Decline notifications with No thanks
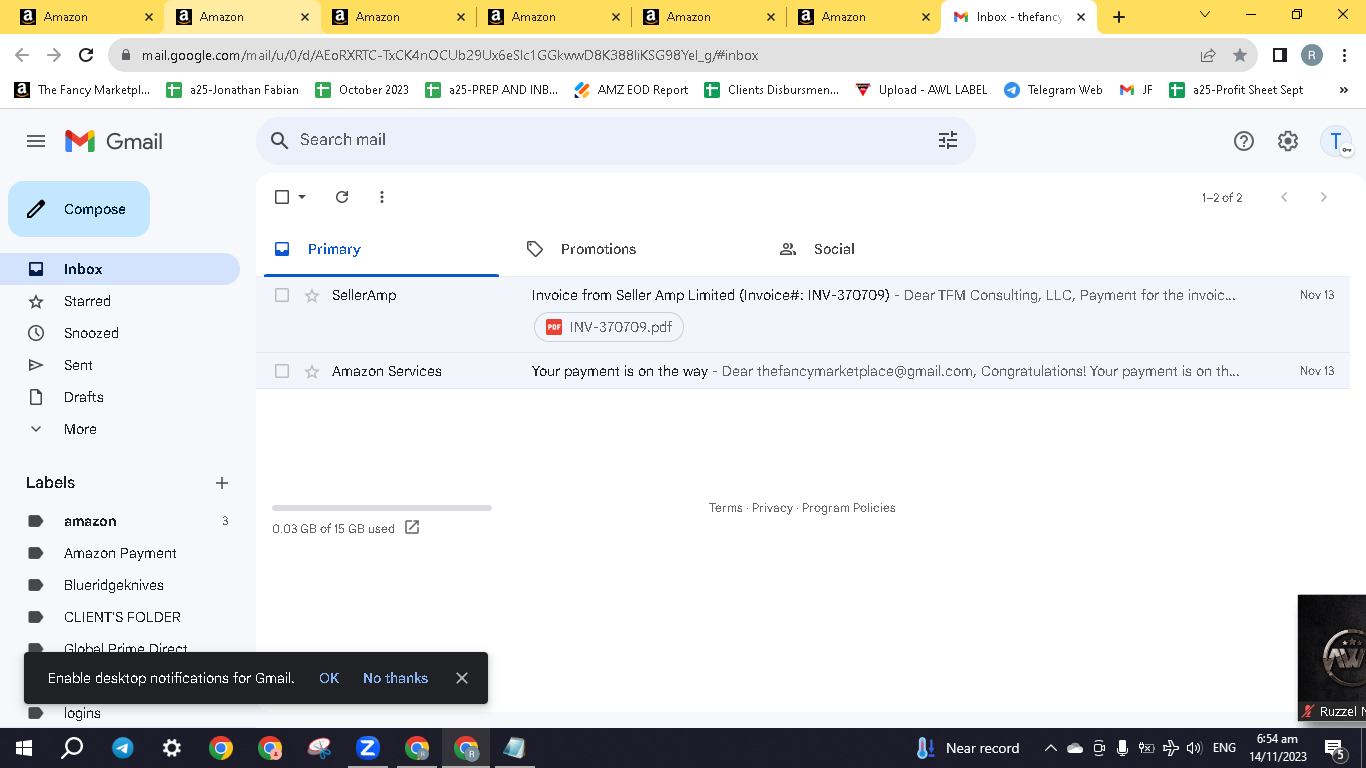Viewport: 1366px width, 768px height. 395,678
